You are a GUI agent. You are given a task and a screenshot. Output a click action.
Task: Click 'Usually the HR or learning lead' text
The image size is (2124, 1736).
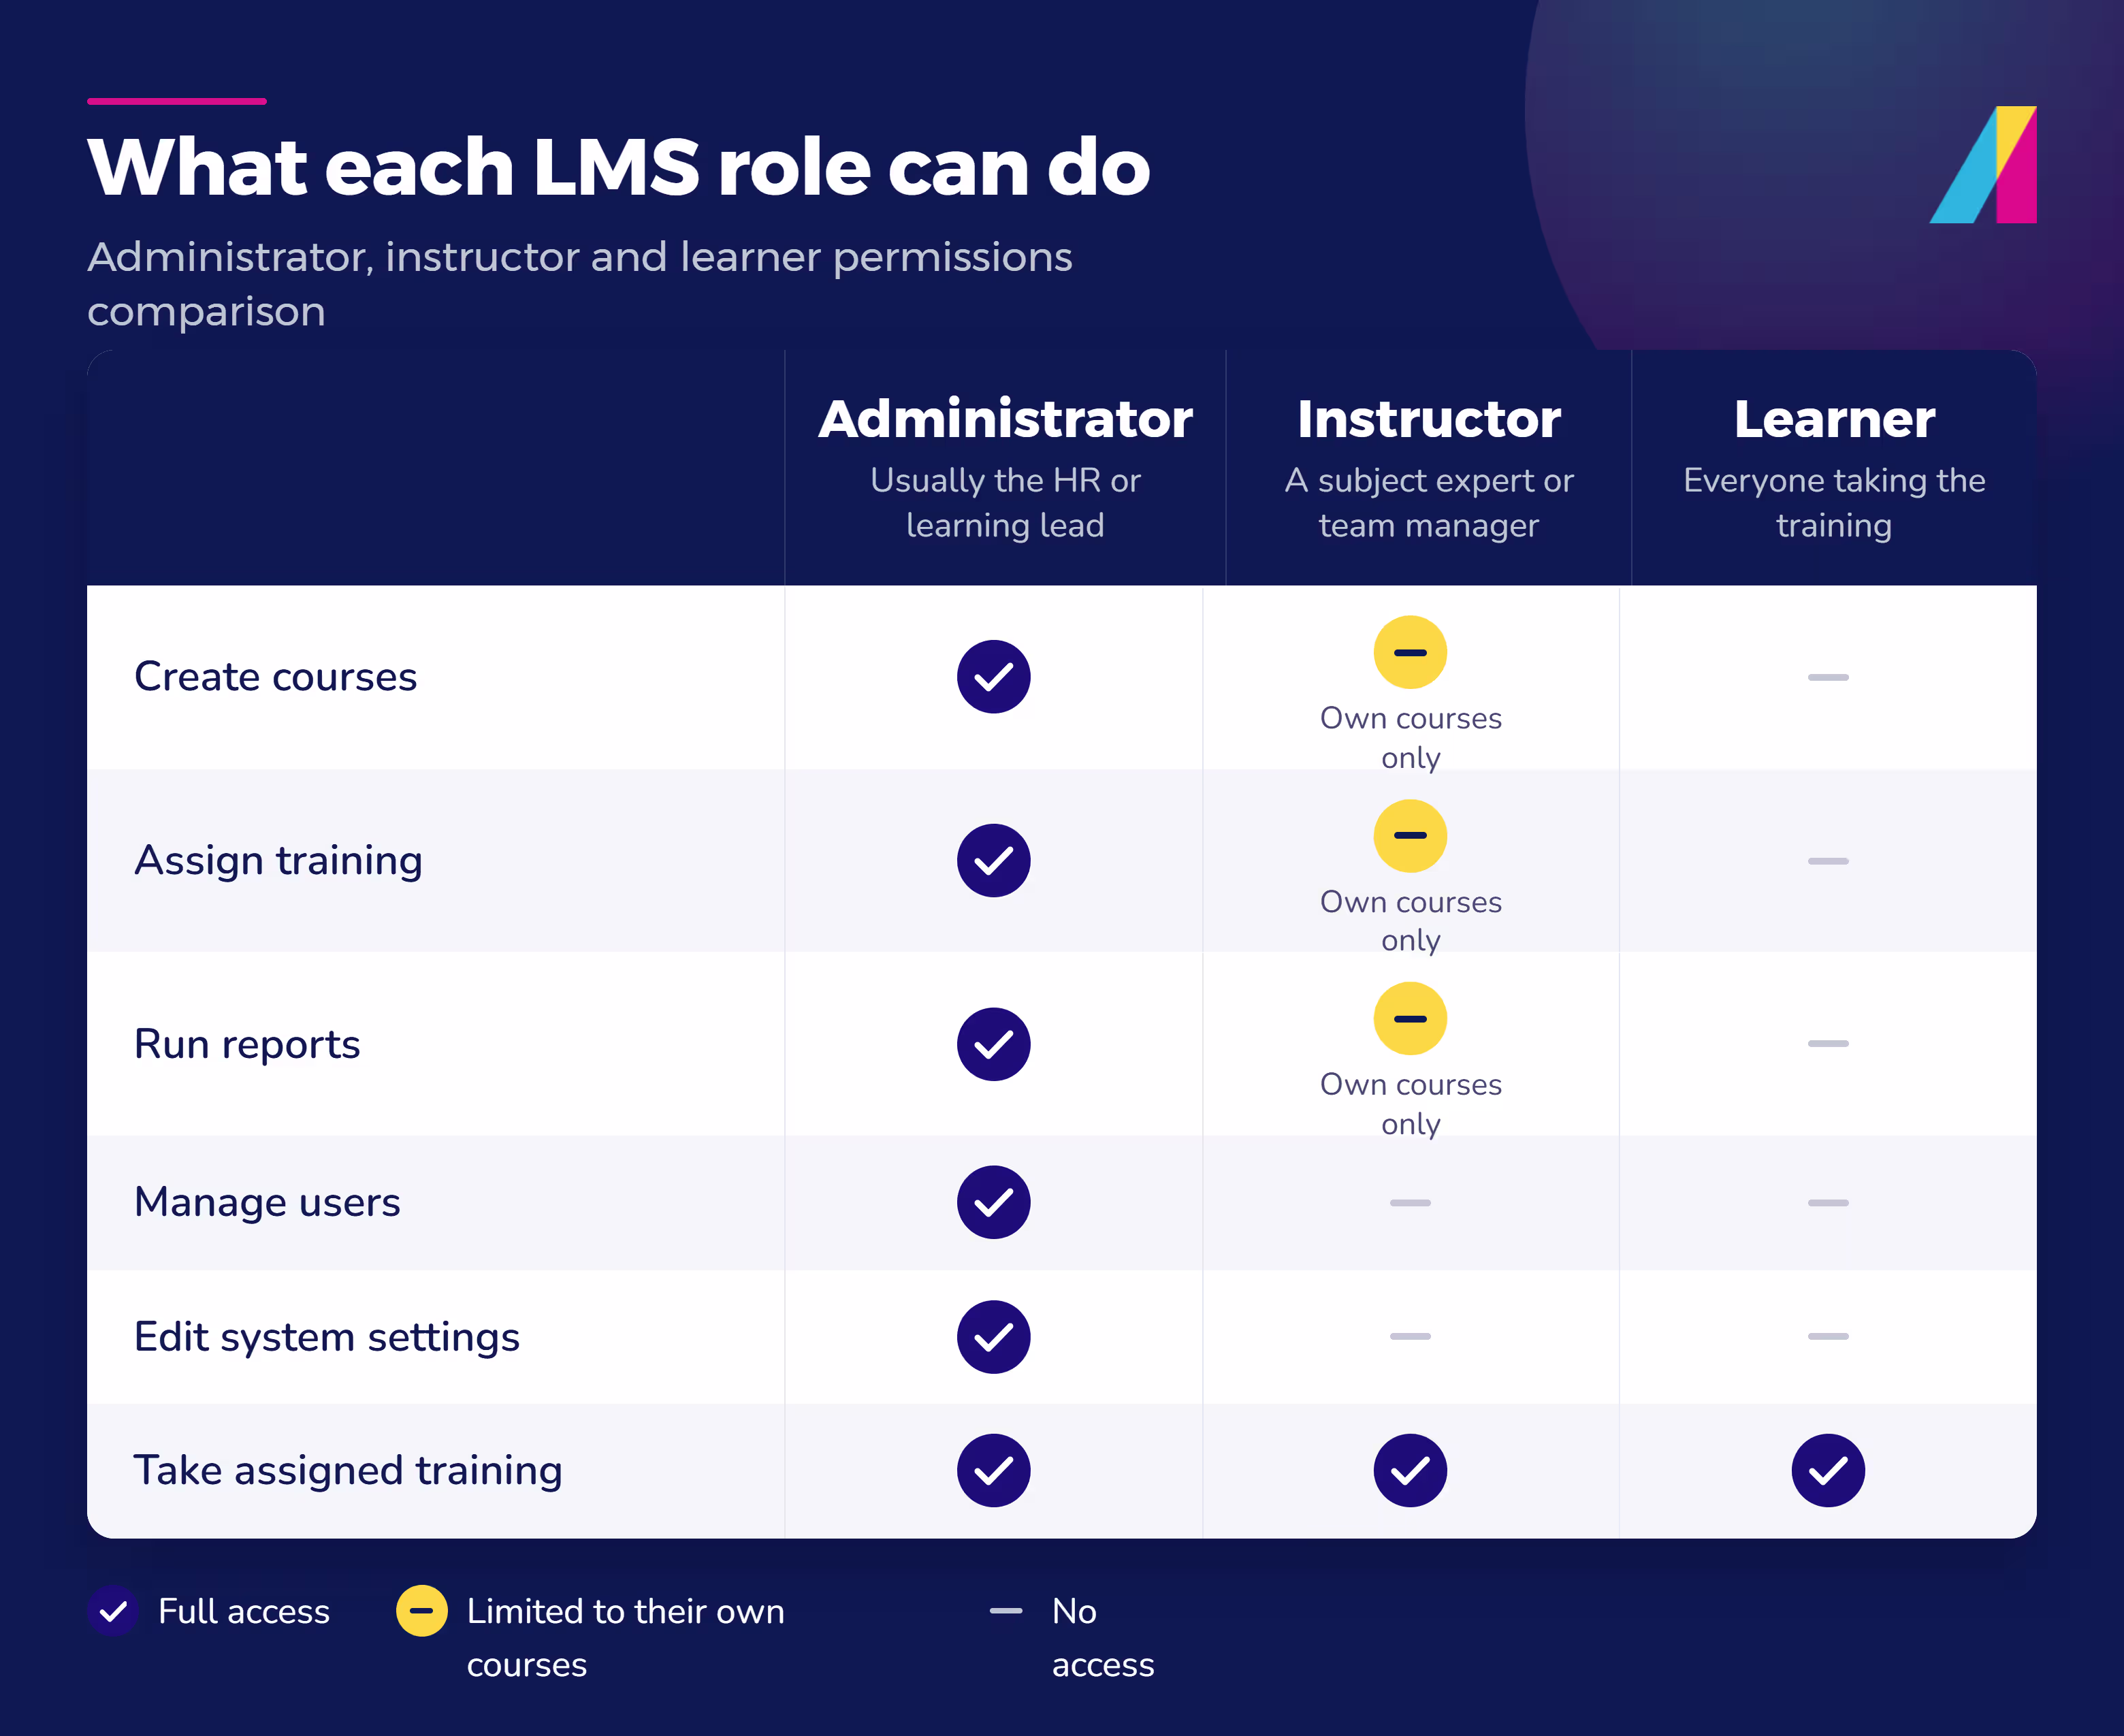point(1005,503)
